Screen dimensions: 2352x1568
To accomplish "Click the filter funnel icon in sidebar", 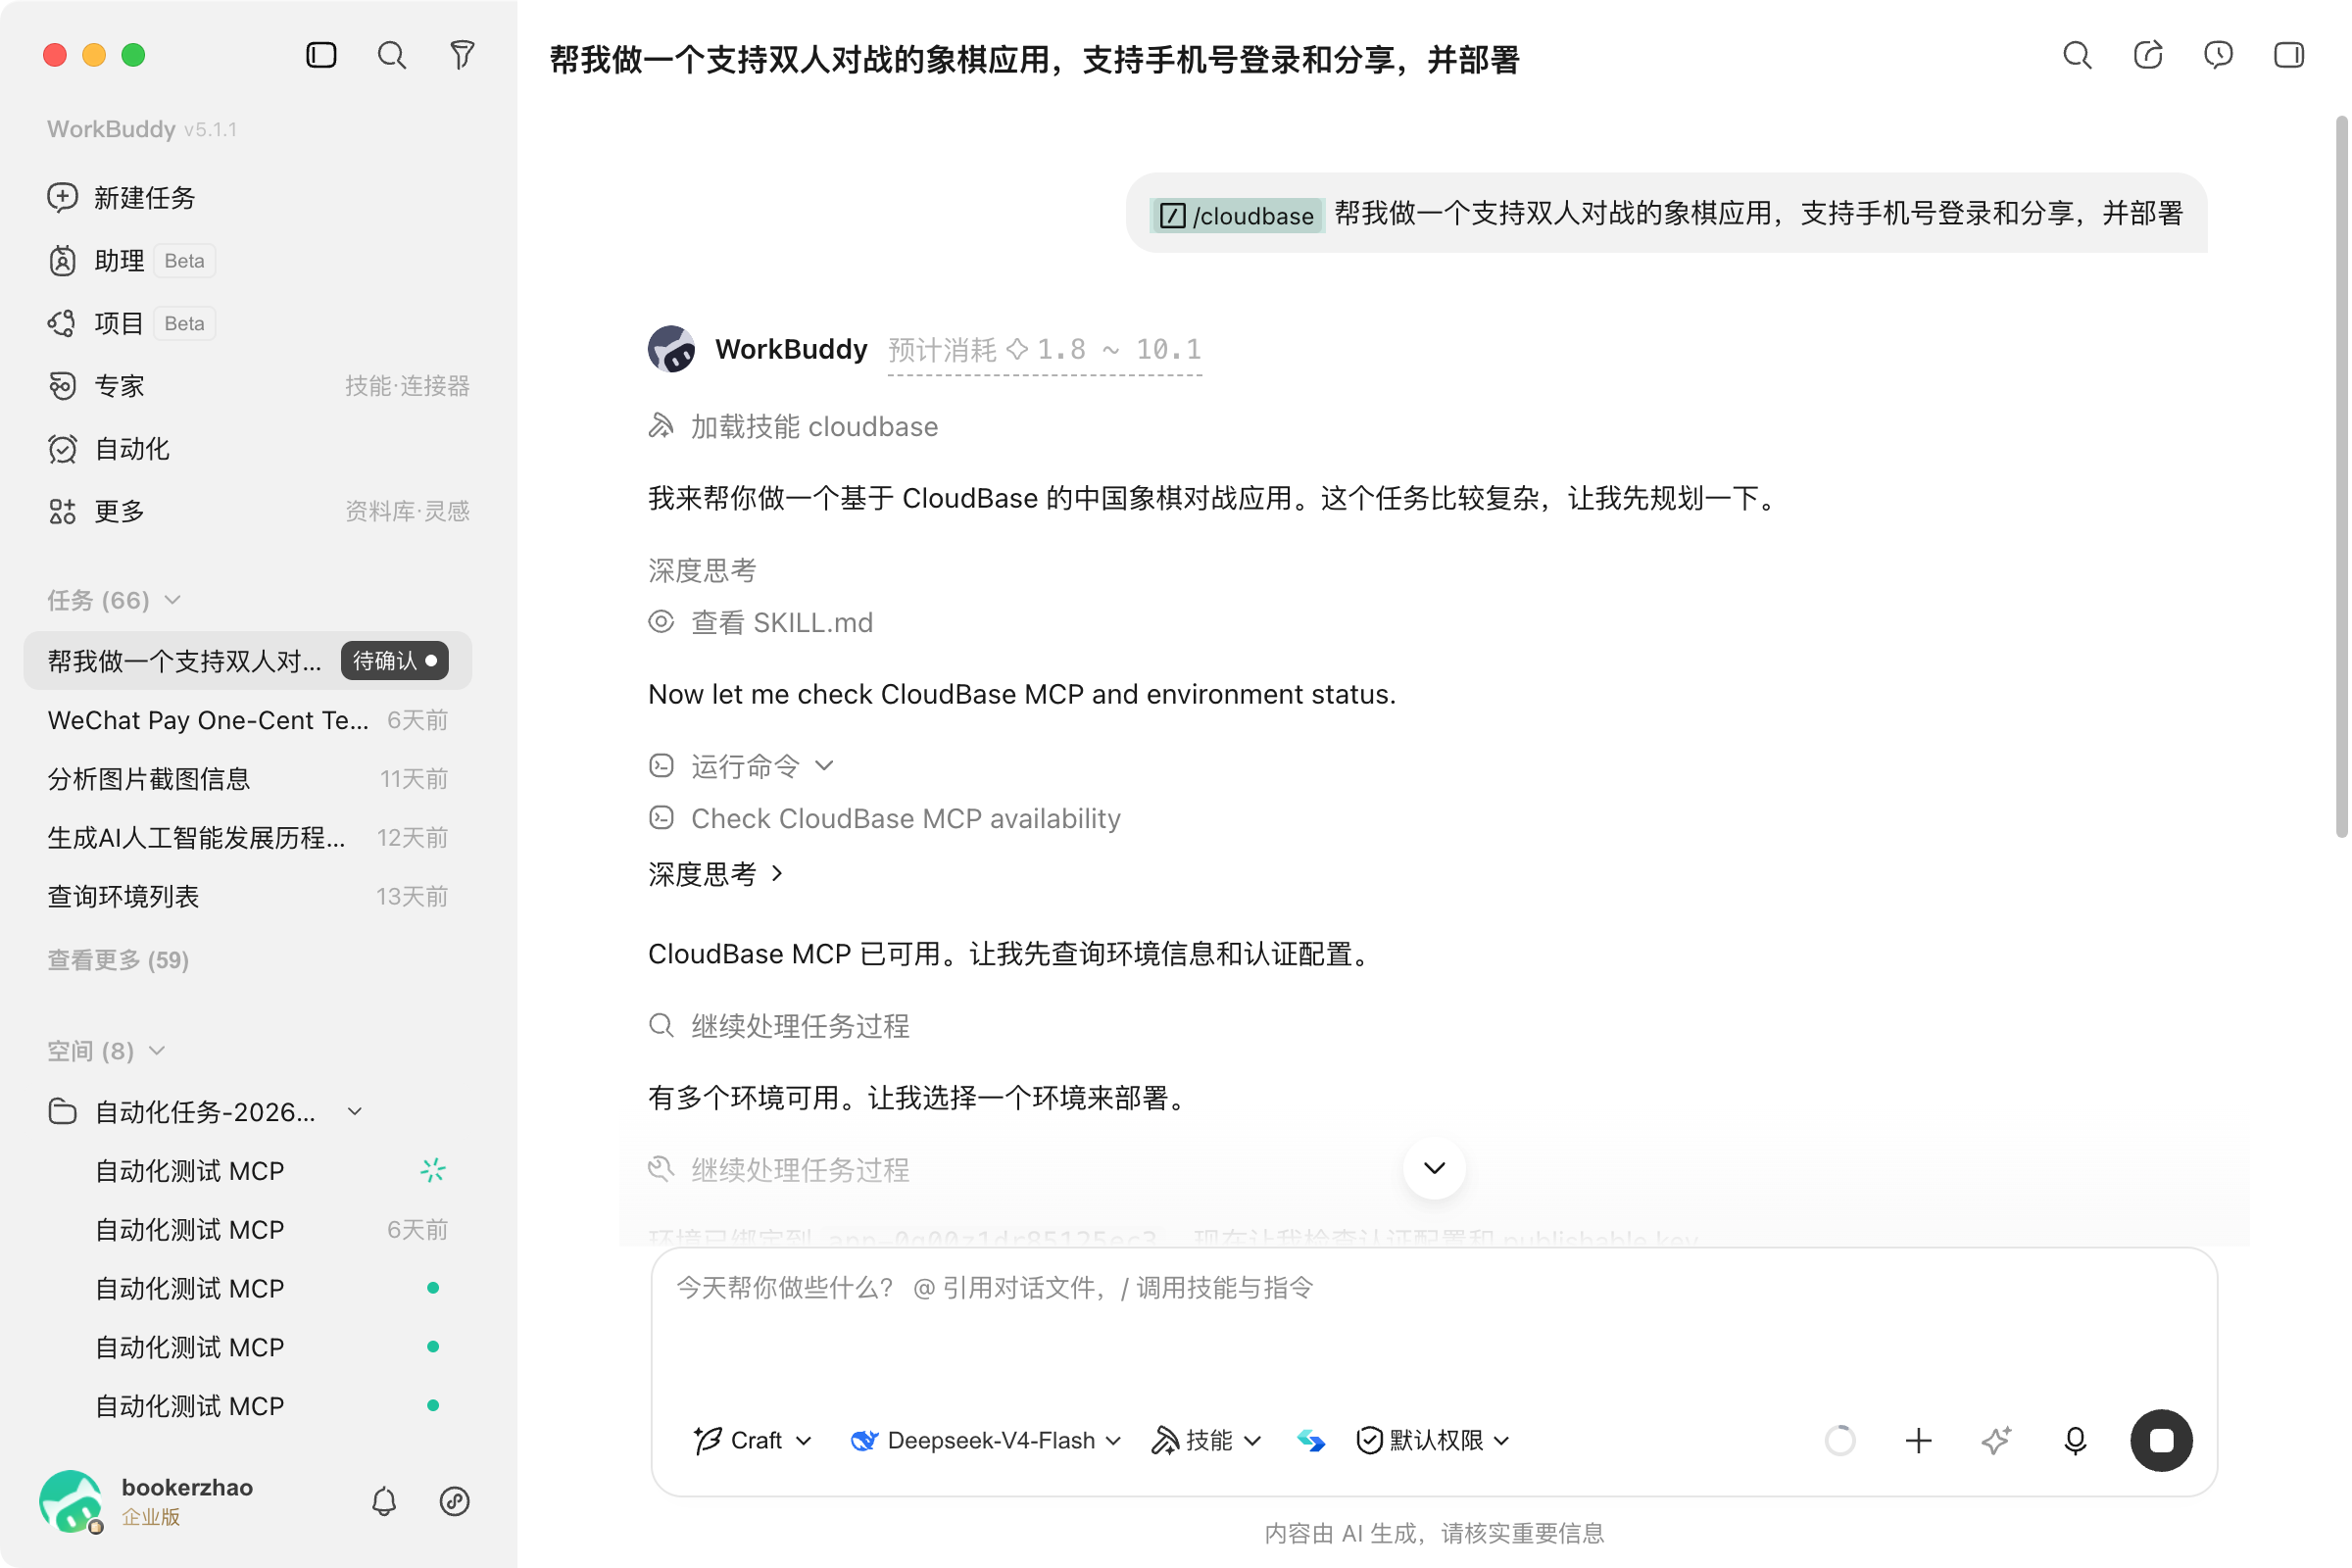I will pyautogui.click(x=462, y=55).
